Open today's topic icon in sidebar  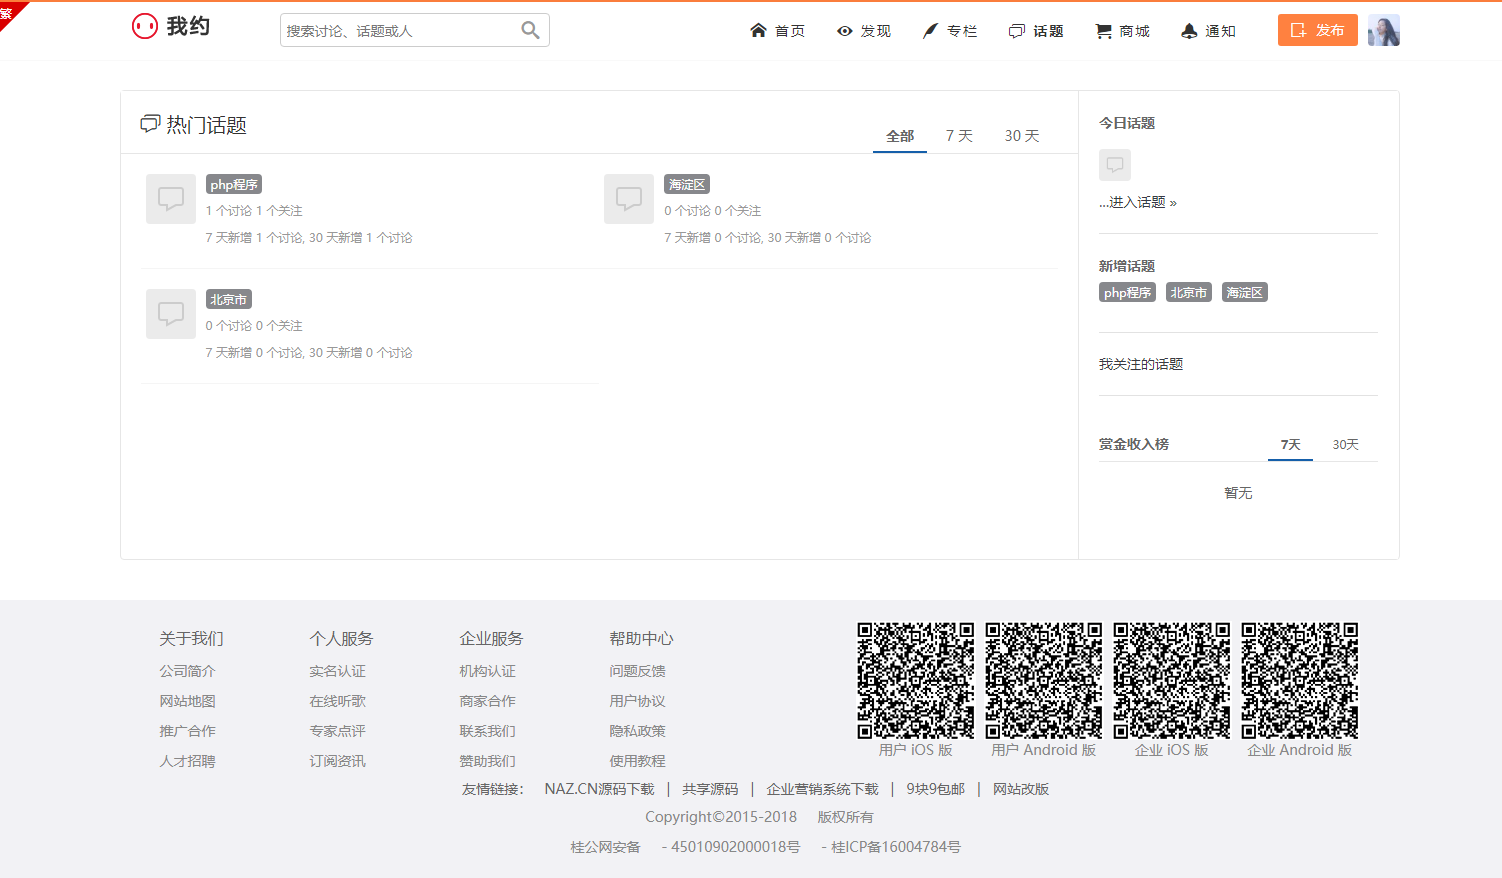pyautogui.click(x=1115, y=165)
